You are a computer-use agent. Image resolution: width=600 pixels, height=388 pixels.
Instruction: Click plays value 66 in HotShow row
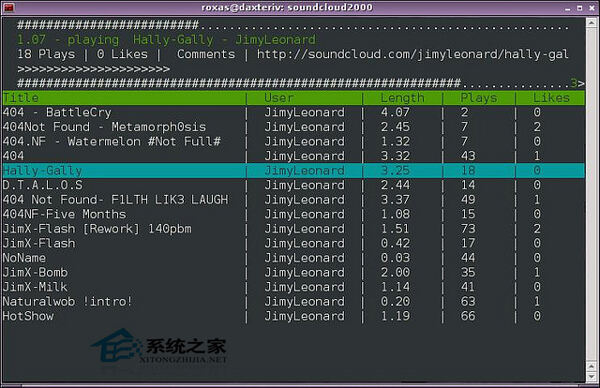pos(468,316)
